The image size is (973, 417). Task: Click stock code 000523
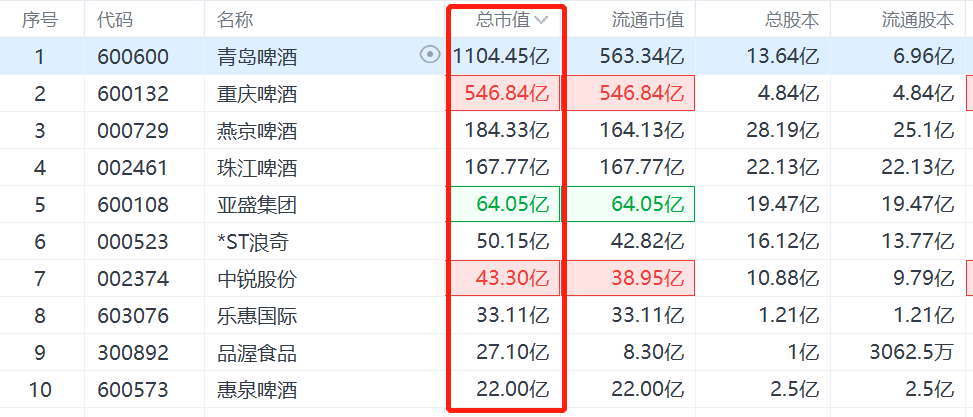[133, 242]
